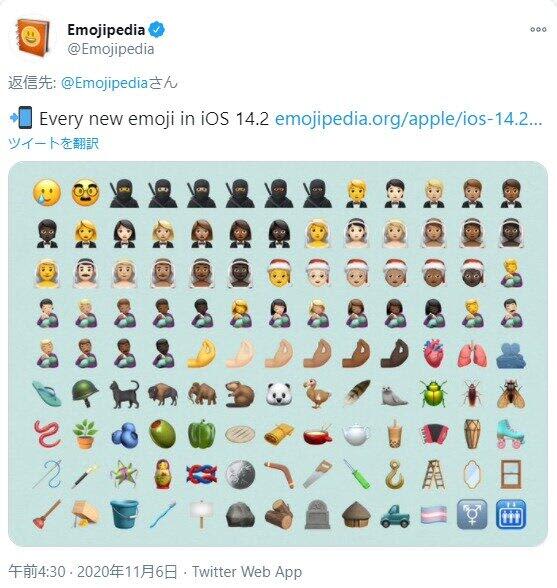Click the anatomical heart emoji
The height and width of the screenshot is (588, 557).
434,353
